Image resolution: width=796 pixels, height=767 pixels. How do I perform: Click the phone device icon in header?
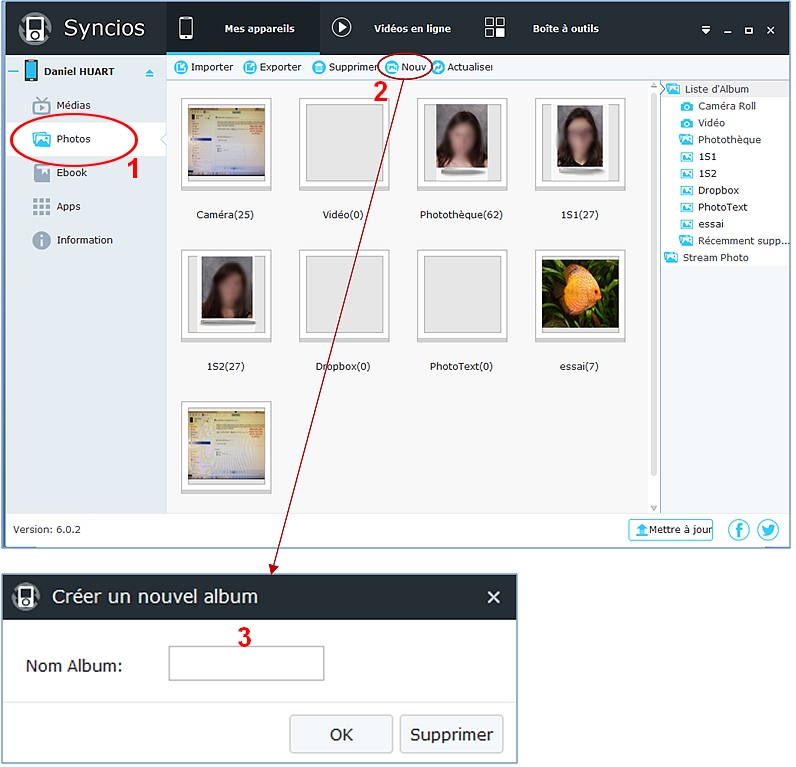click(186, 28)
